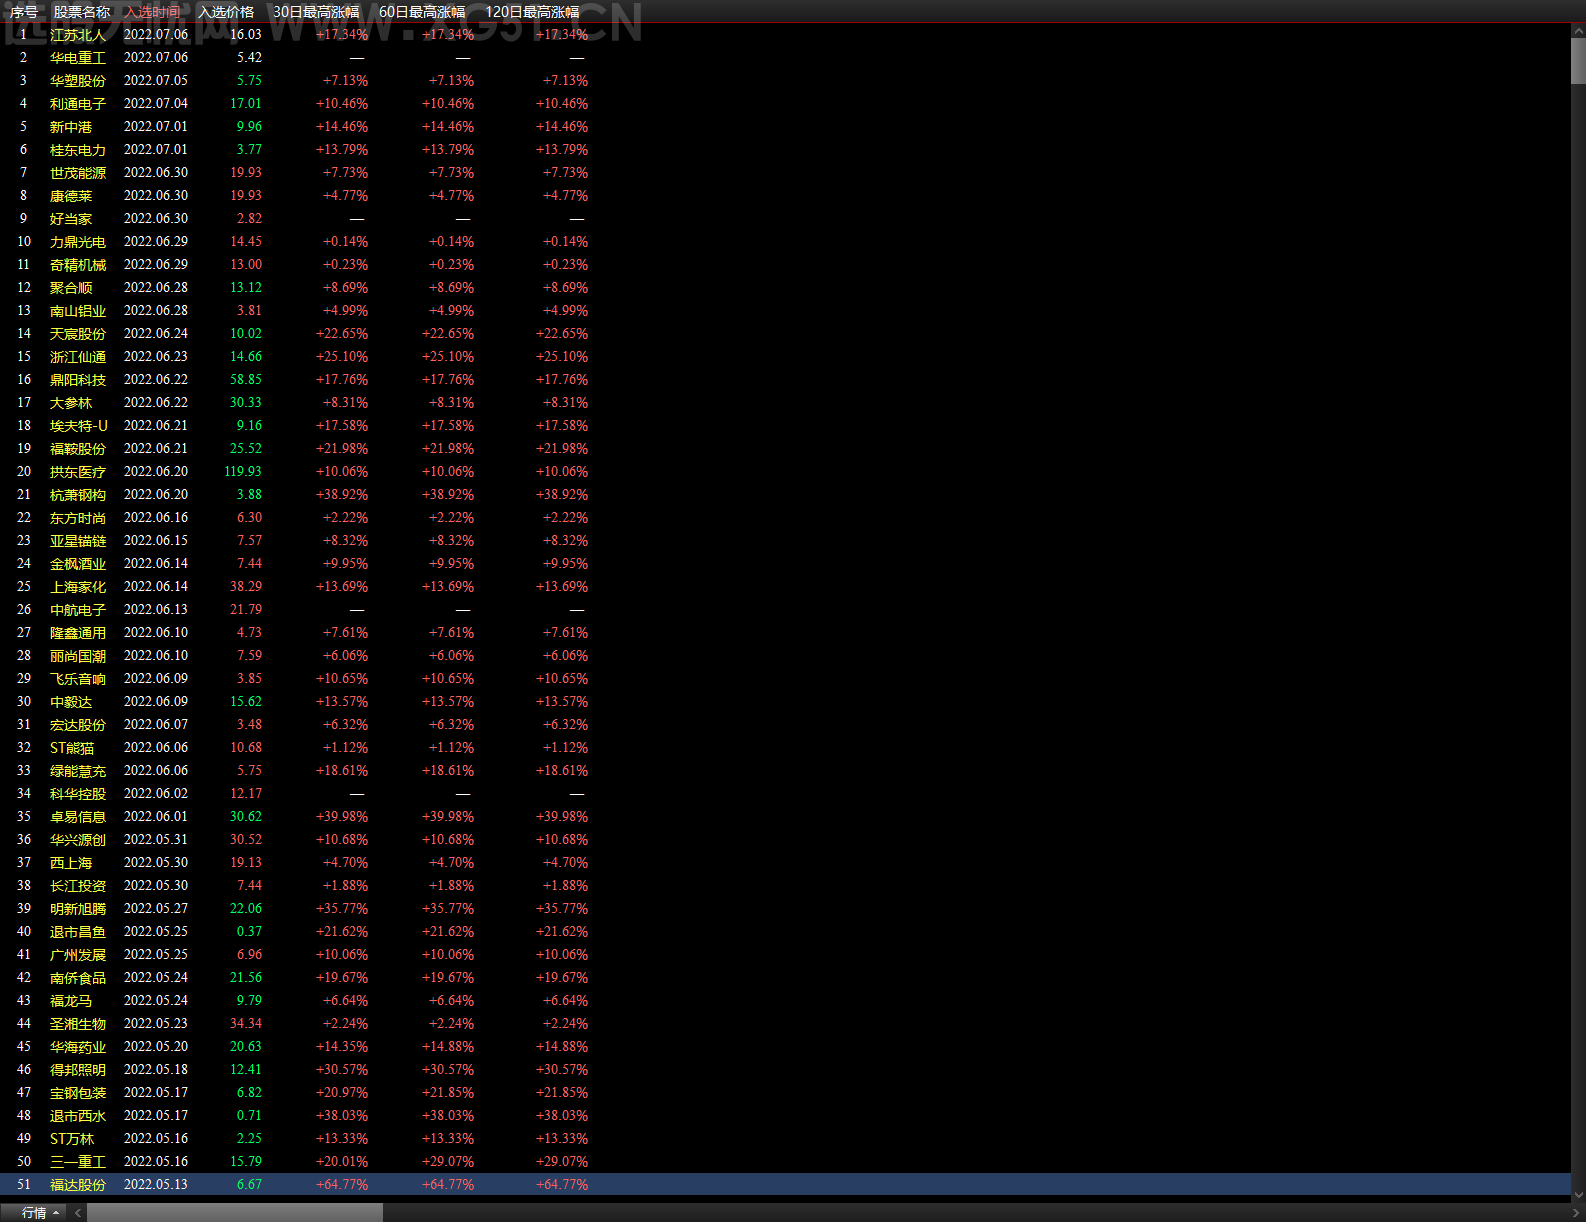Select stock 浙江仙通
This screenshot has height=1222, width=1586.
[x=78, y=357]
